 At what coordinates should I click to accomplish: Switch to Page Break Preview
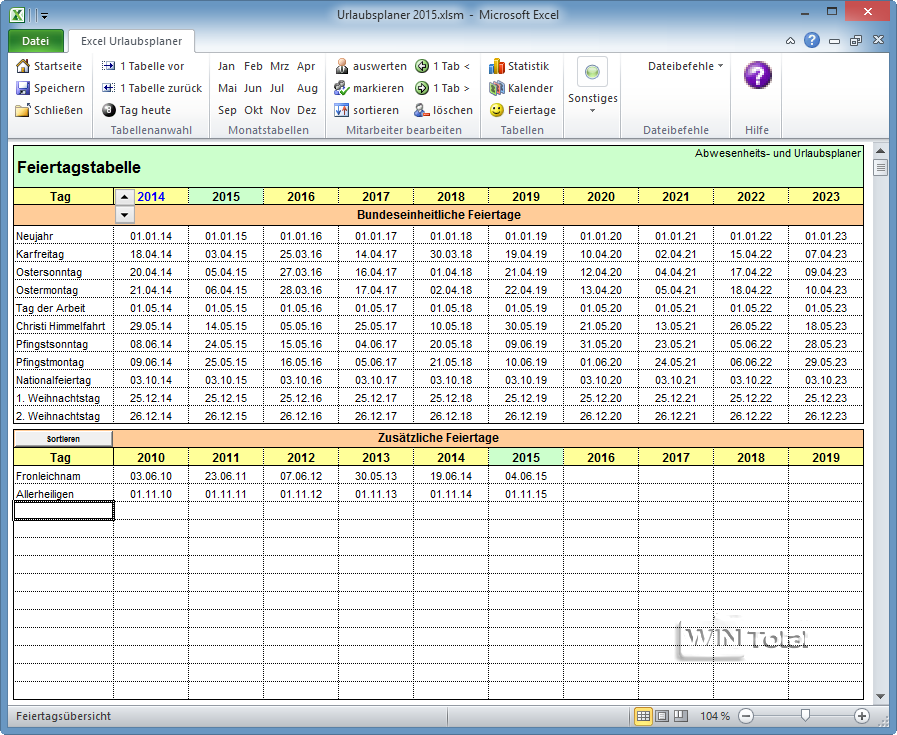point(681,716)
